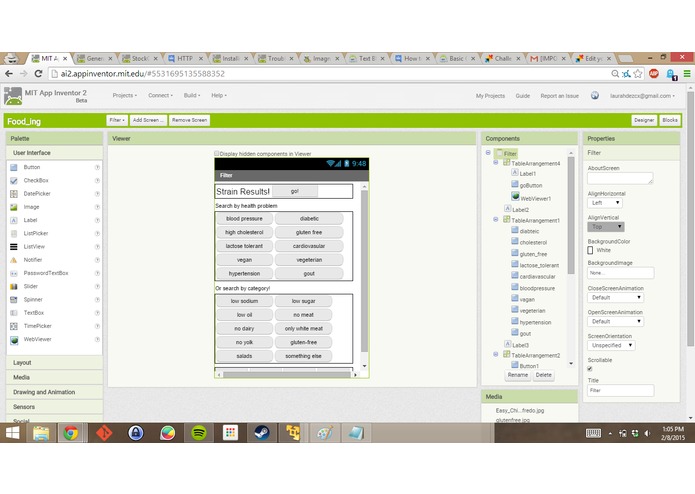The width and height of the screenshot is (695, 494).
Task: Select the PasswordTextBox palette icon
Action: (14, 273)
